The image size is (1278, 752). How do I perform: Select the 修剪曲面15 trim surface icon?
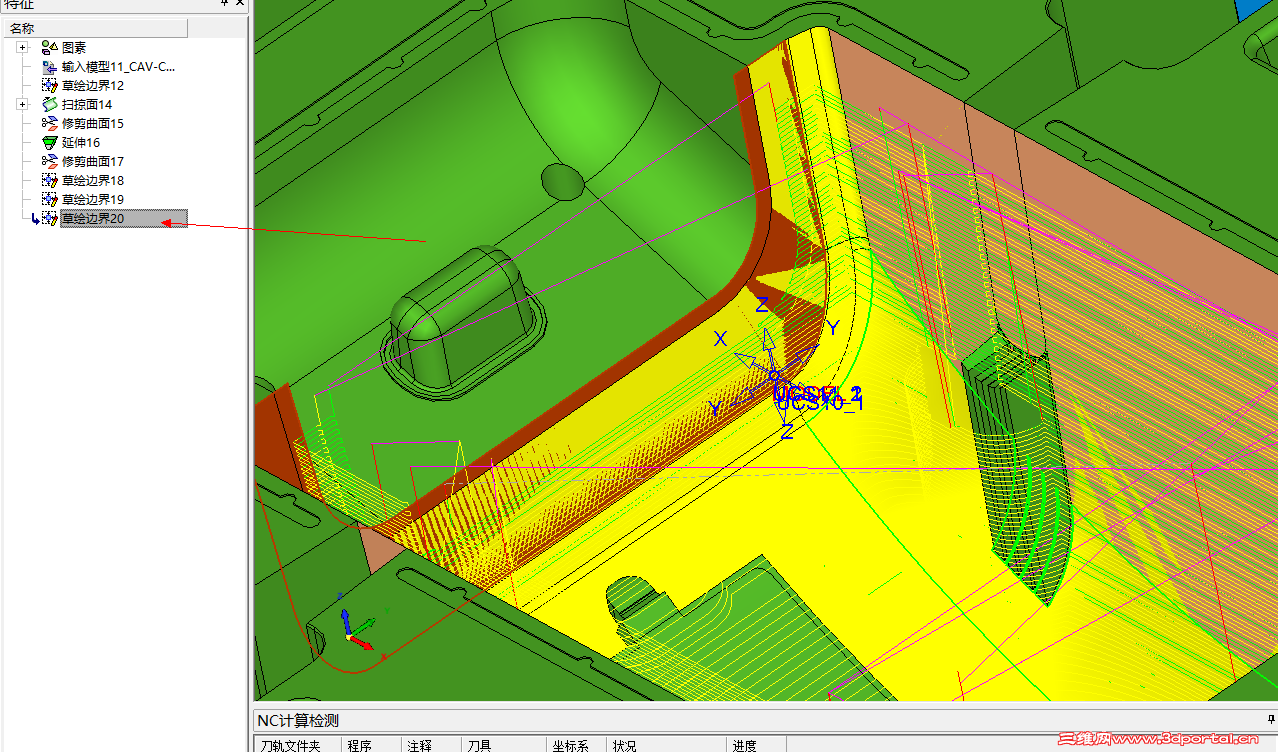(x=50, y=123)
